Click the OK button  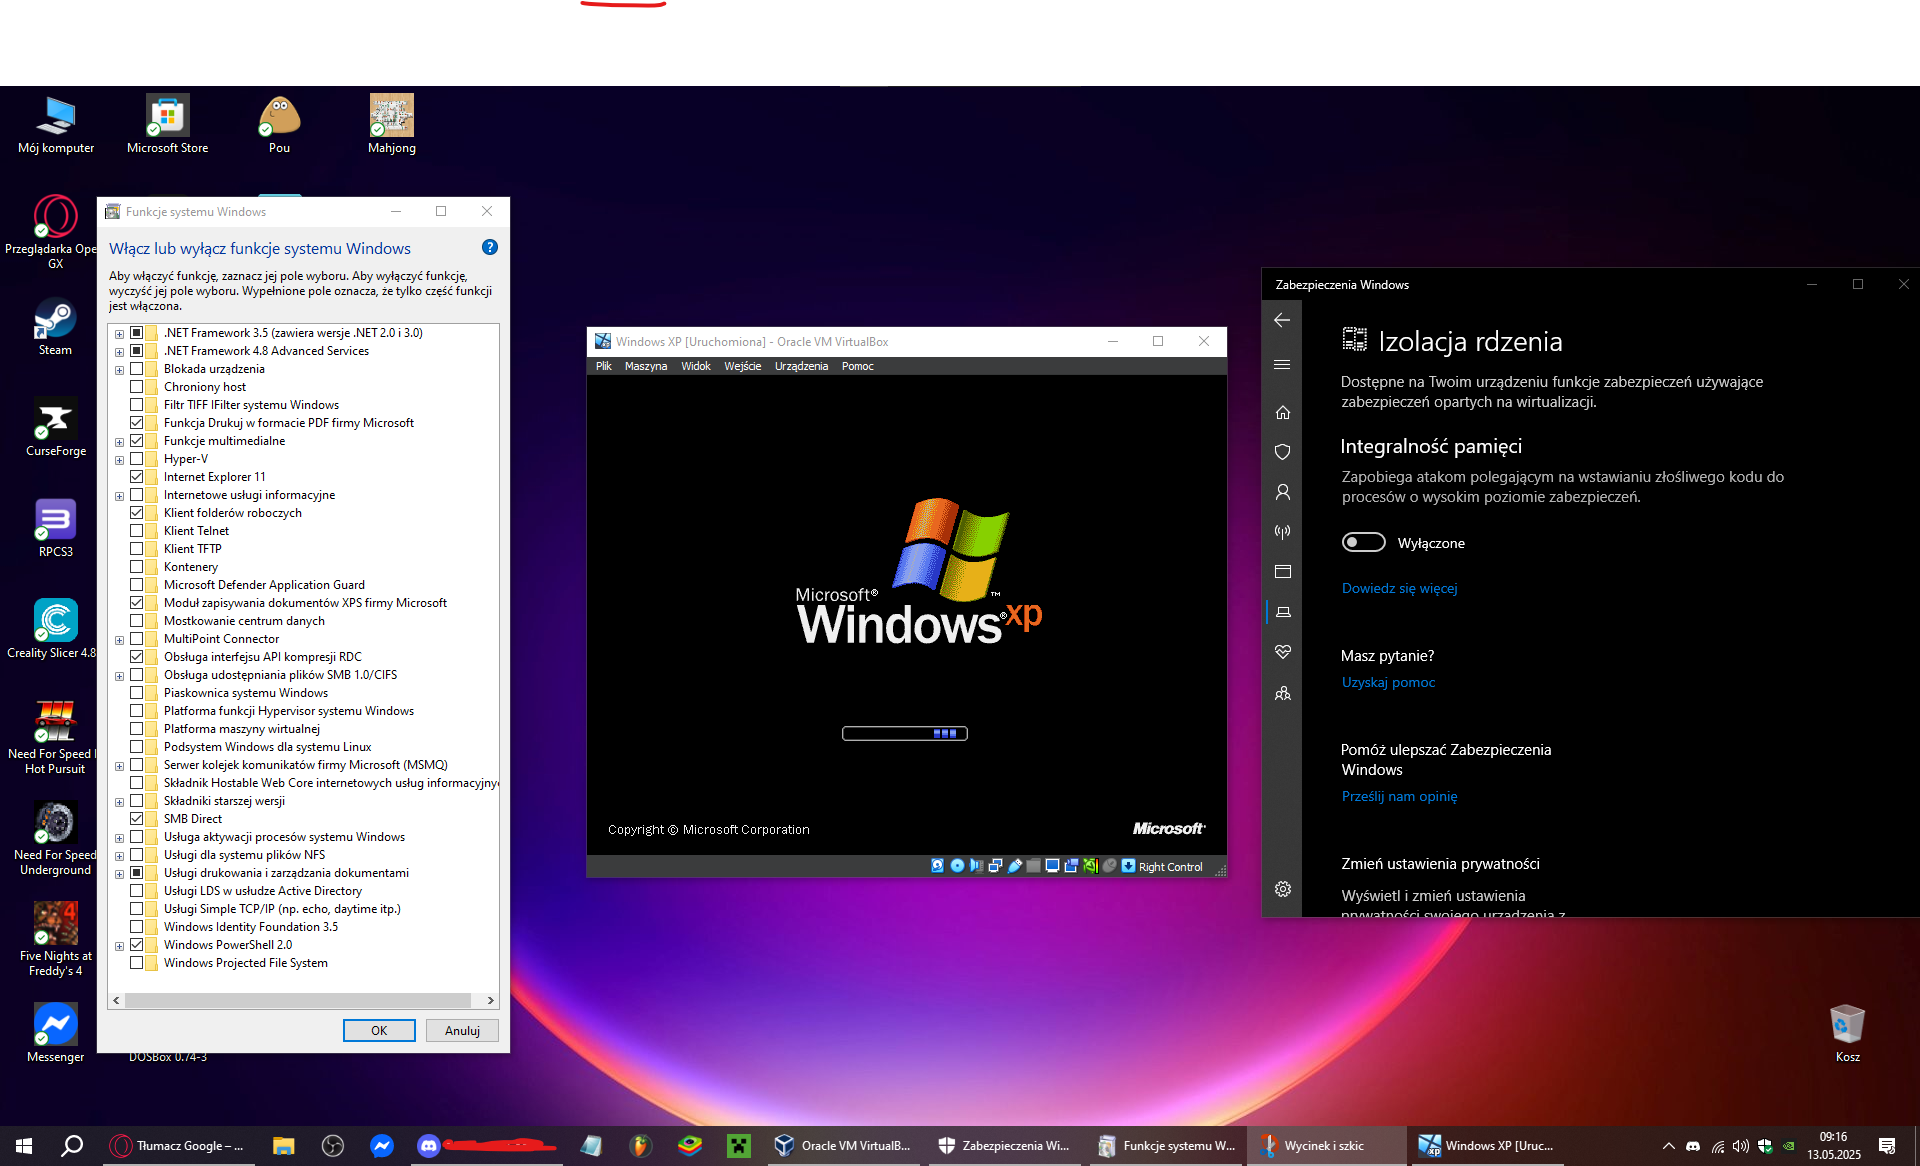(x=379, y=1030)
